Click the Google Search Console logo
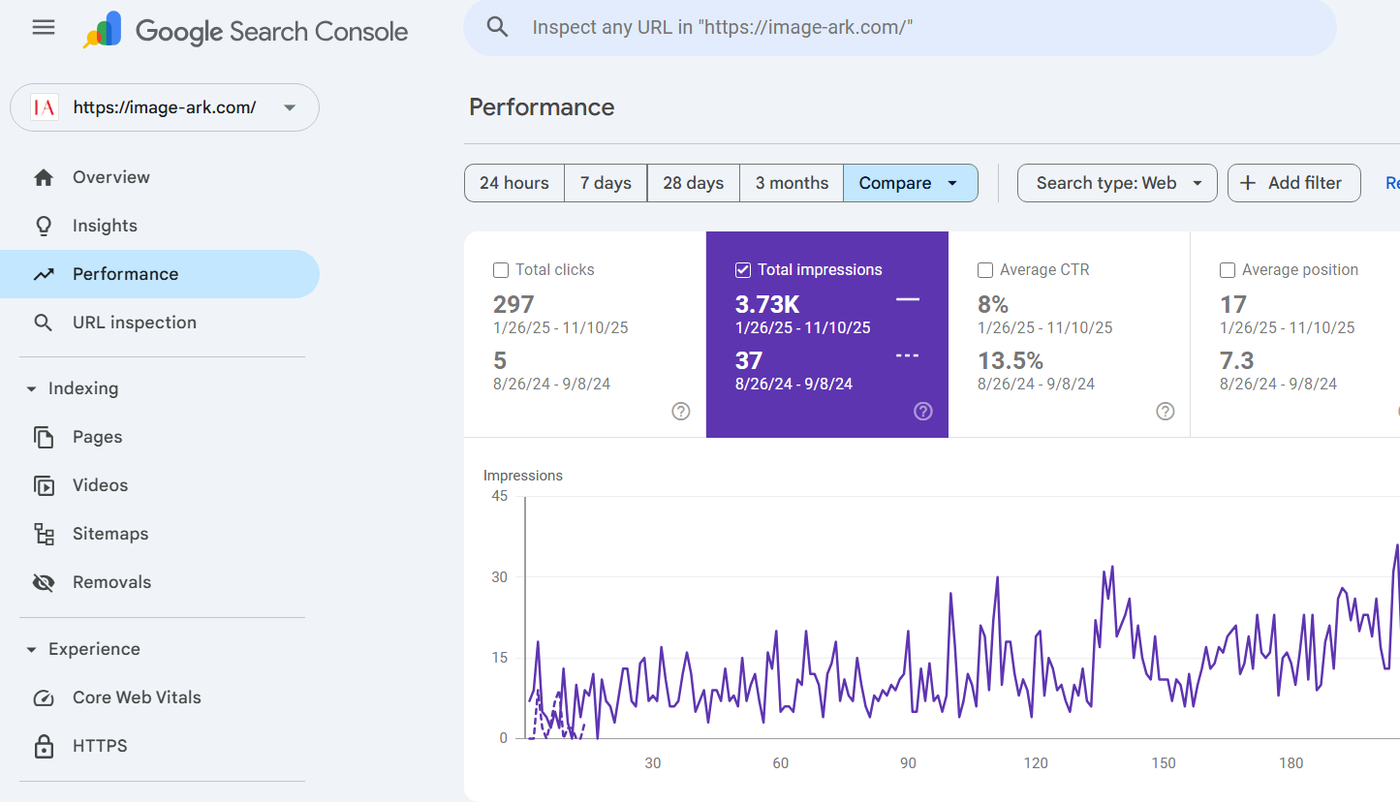Image resolution: width=1400 pixels, height=802 pixels. pyautogui.click(x=245, y=30)
